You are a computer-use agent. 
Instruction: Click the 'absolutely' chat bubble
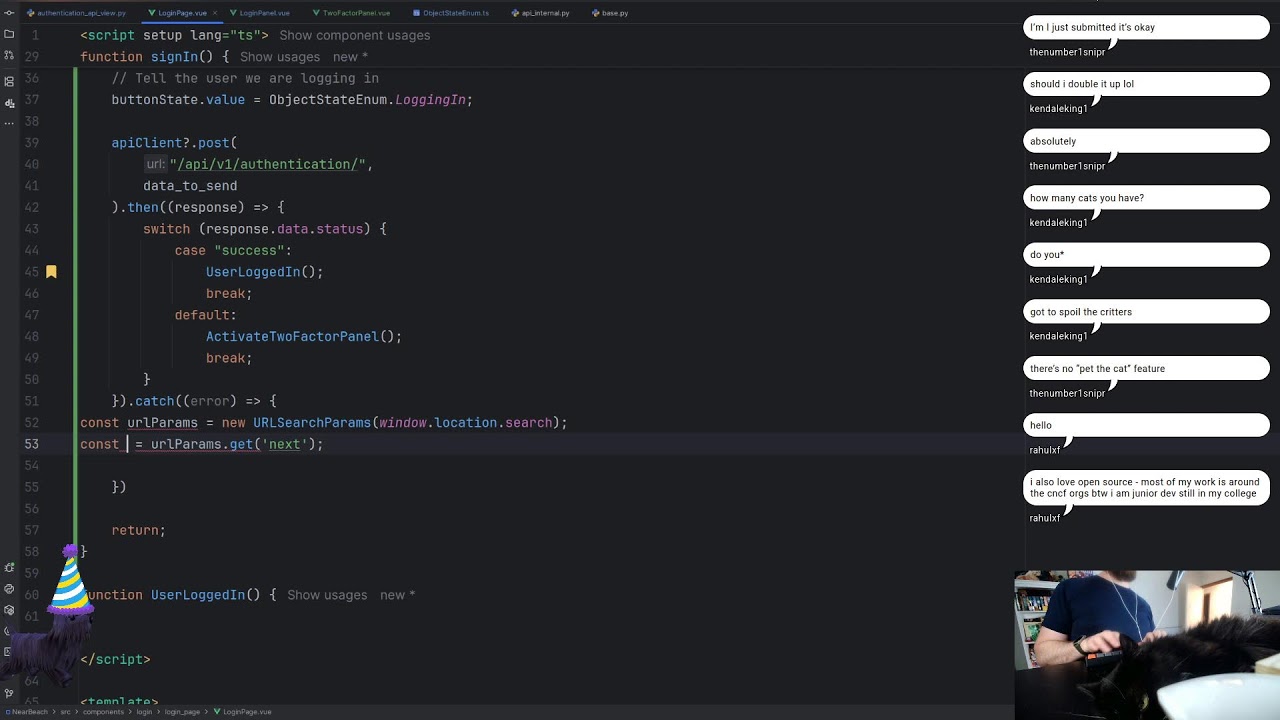click(1146, 141)
